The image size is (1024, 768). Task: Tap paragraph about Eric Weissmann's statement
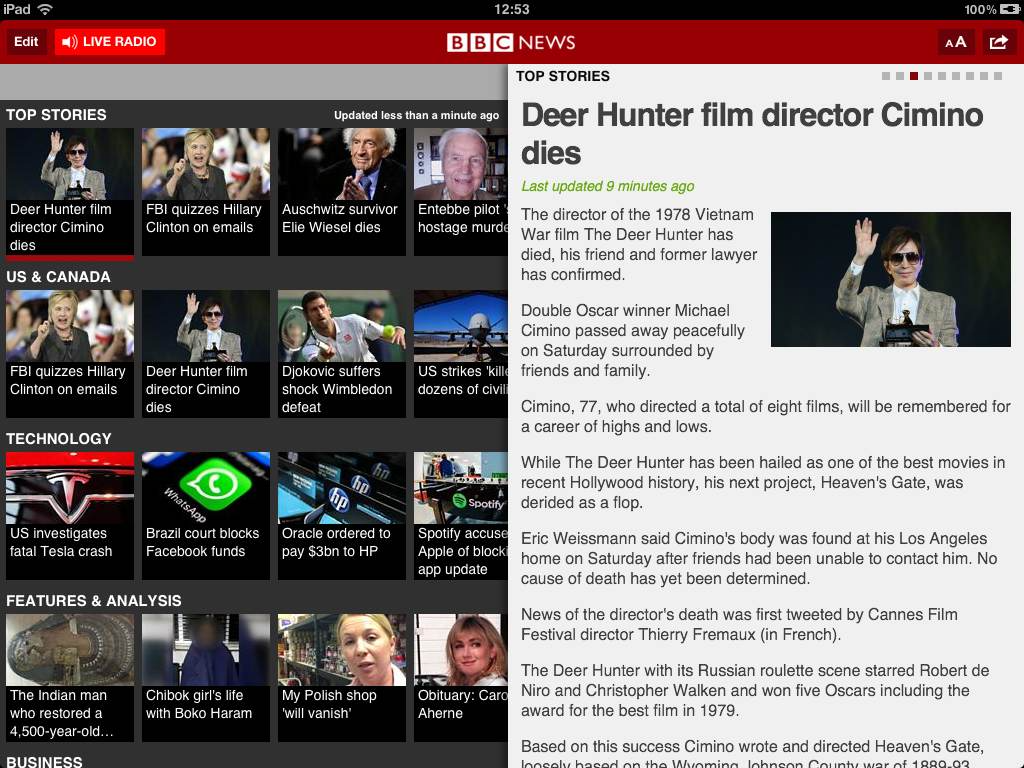click(759, 558)
